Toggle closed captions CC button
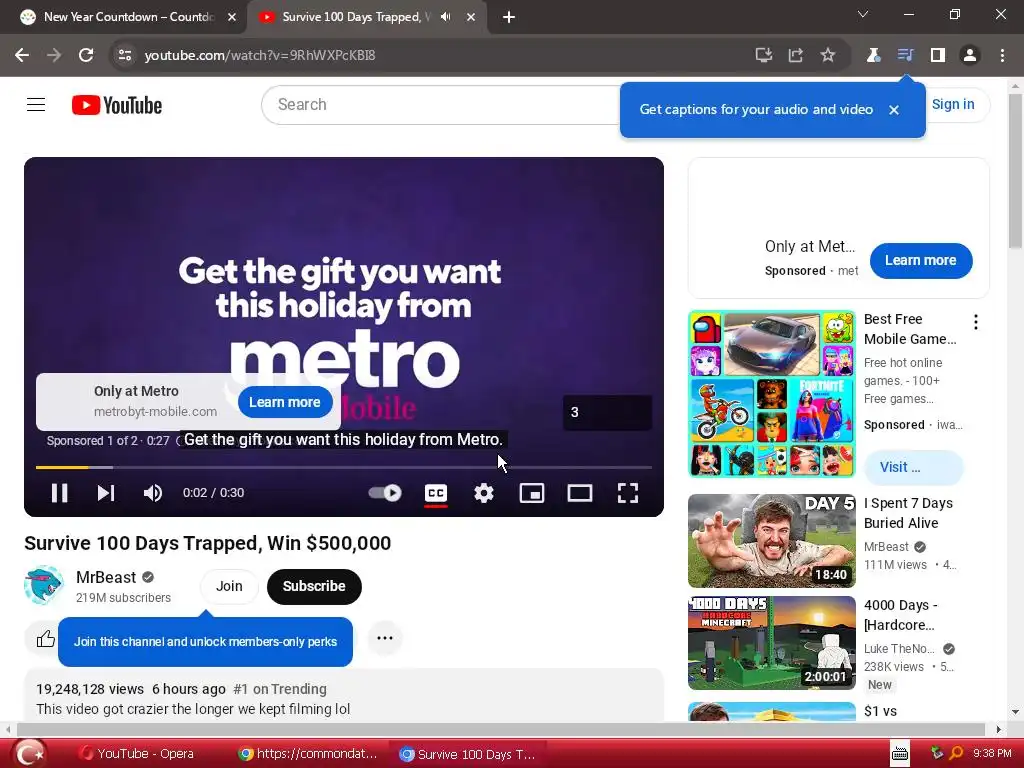Screen dimensions: 1024x768 point(436,493)
